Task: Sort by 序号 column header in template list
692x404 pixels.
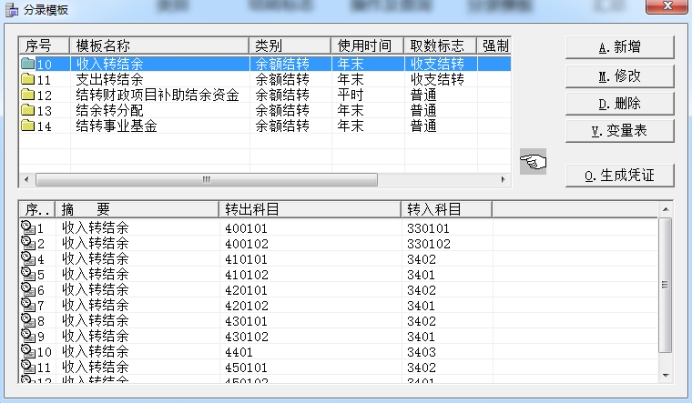Action: [44, 45]
